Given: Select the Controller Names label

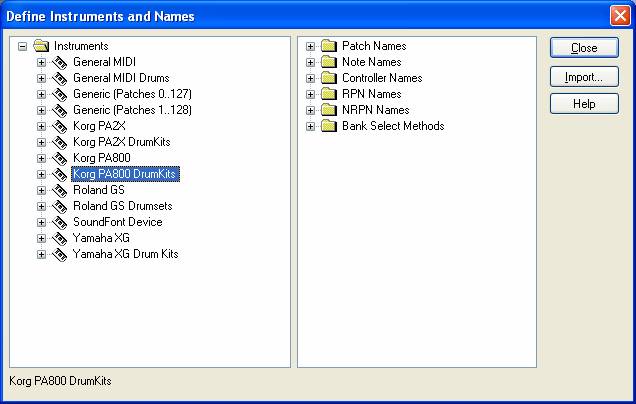Looking at the screenshot, I should tap(382, 78).
